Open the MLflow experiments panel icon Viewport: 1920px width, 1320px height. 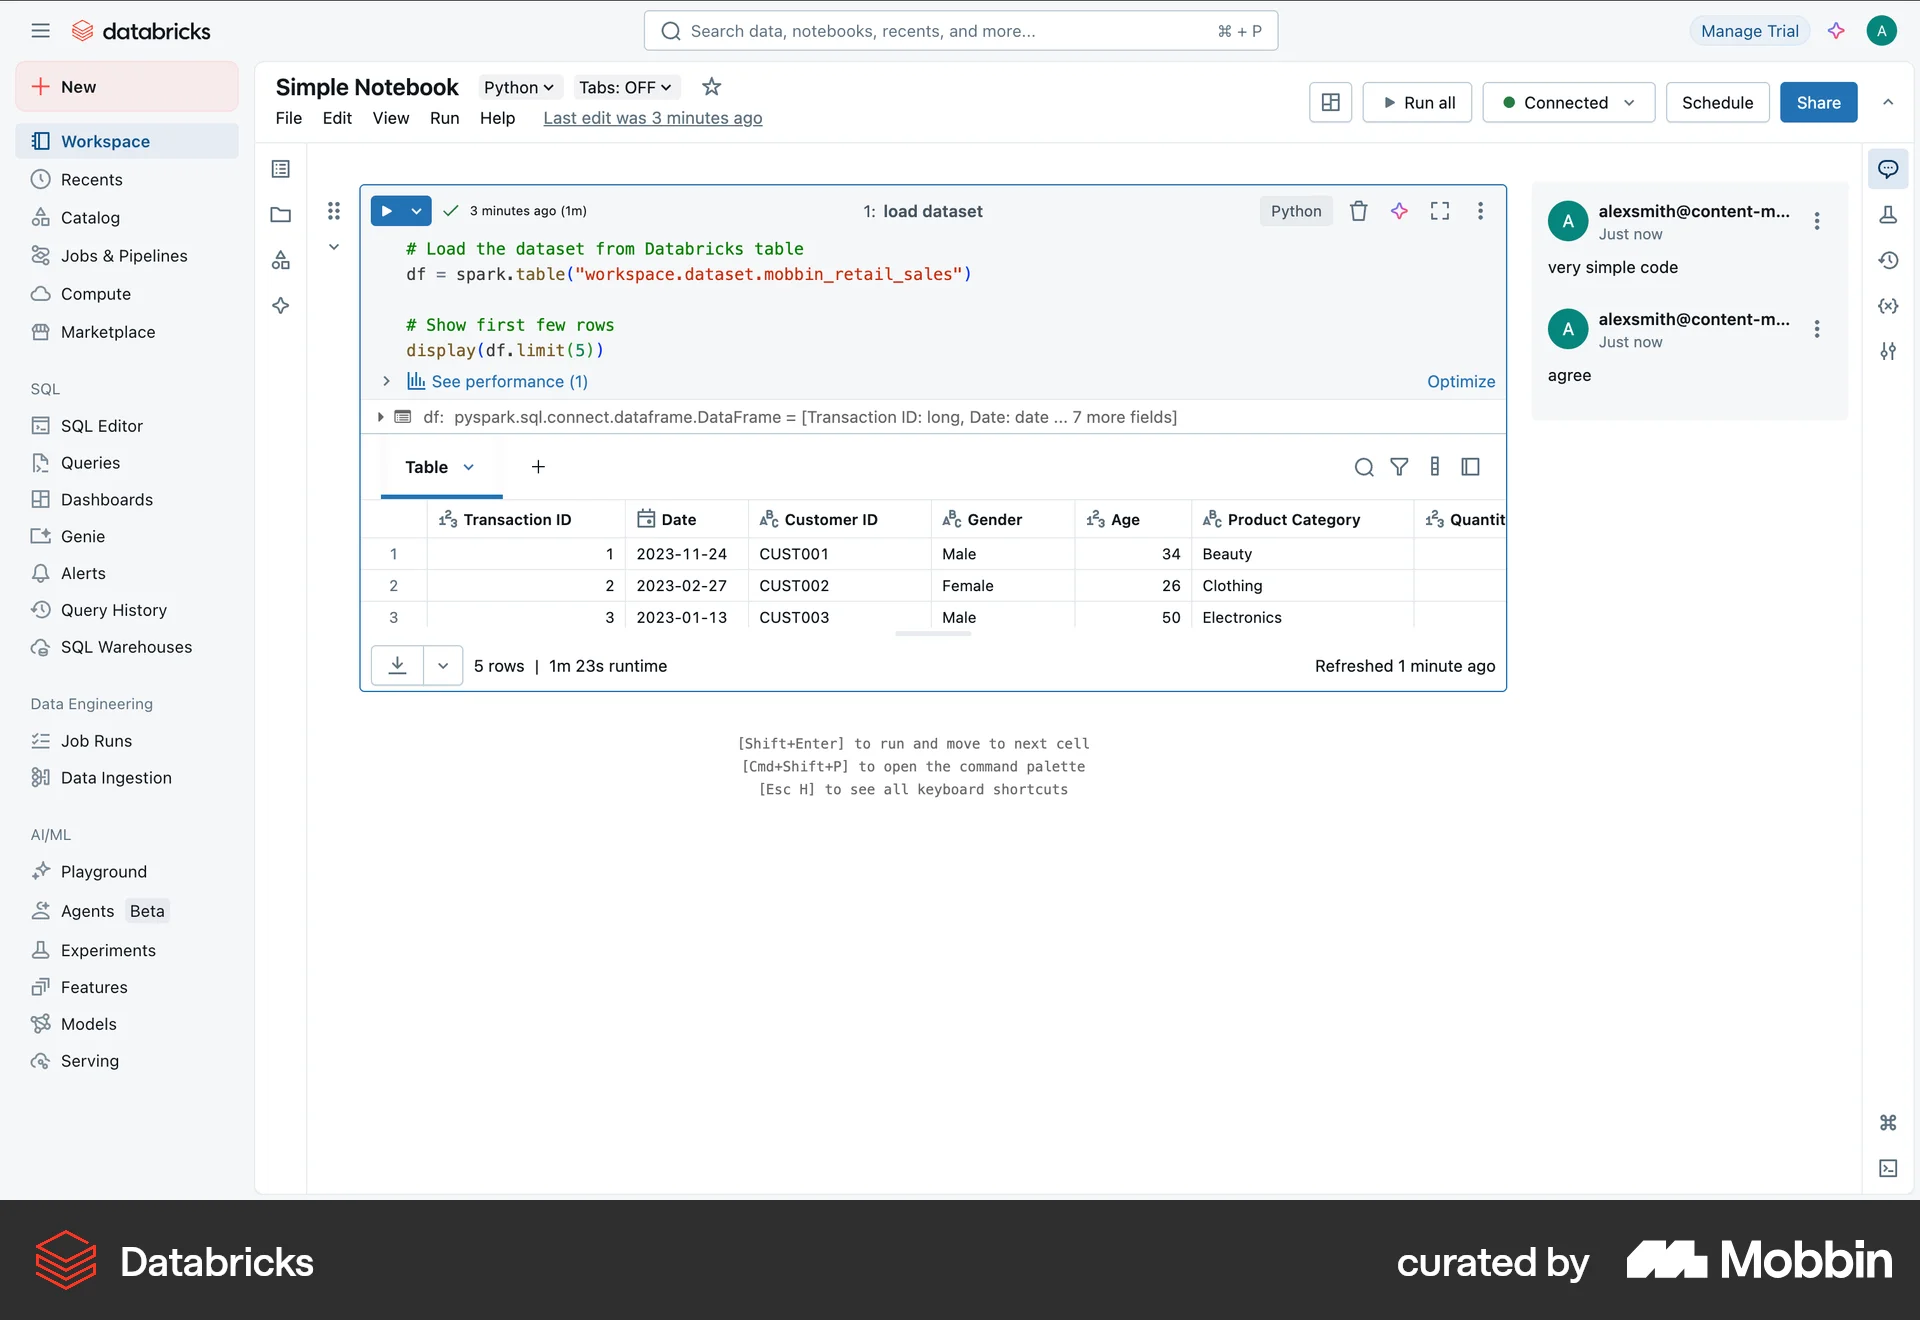pos(1889,214)
